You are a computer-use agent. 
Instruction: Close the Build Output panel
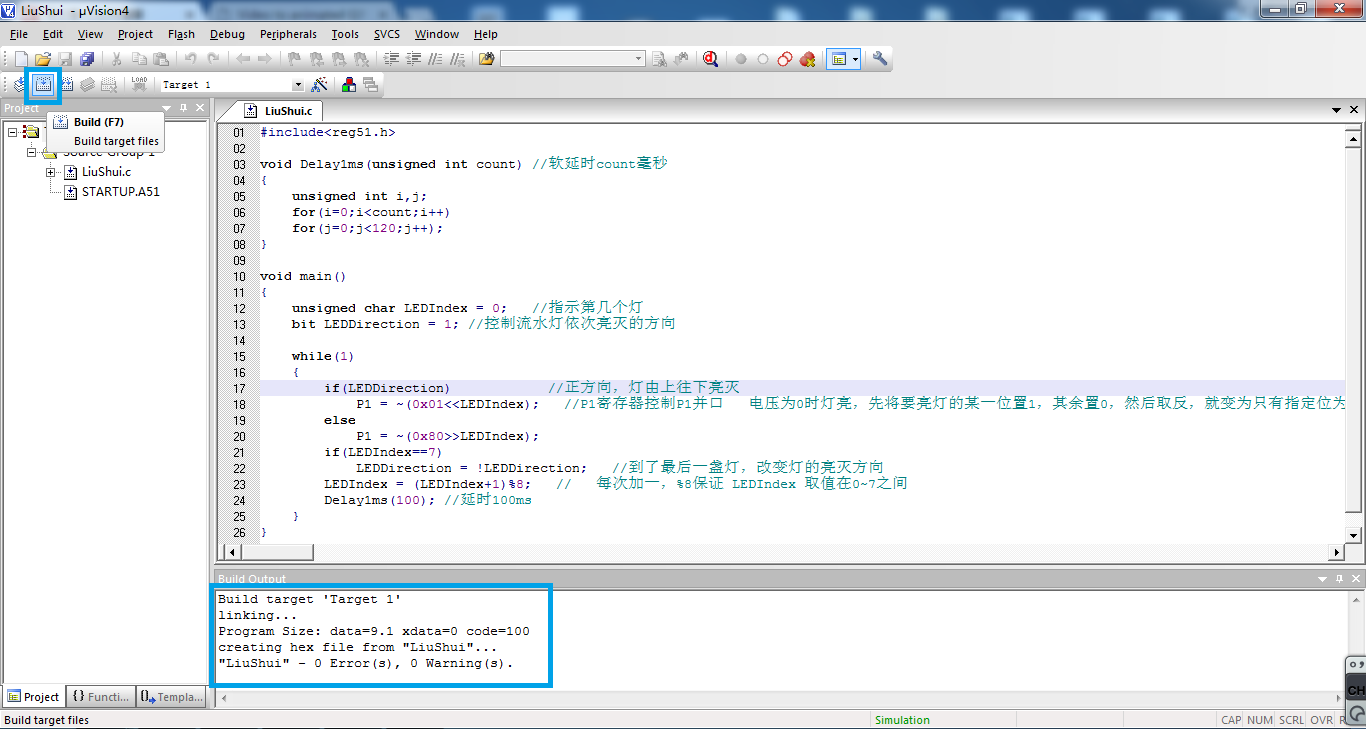[x=1356, y=579]
